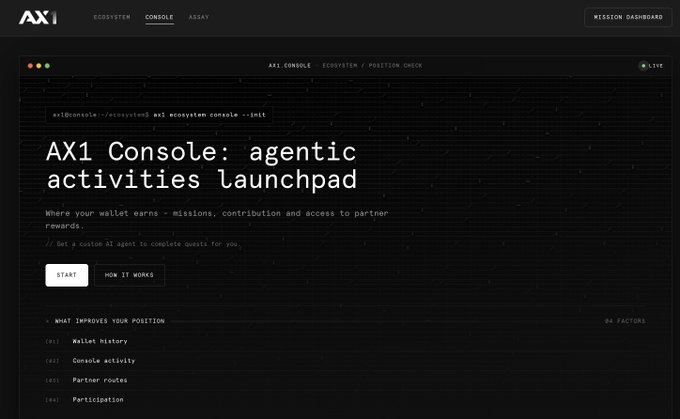This screenshot has height=419, width=680.
Task: Select the Partner routes factor
Action: (100, 380)
